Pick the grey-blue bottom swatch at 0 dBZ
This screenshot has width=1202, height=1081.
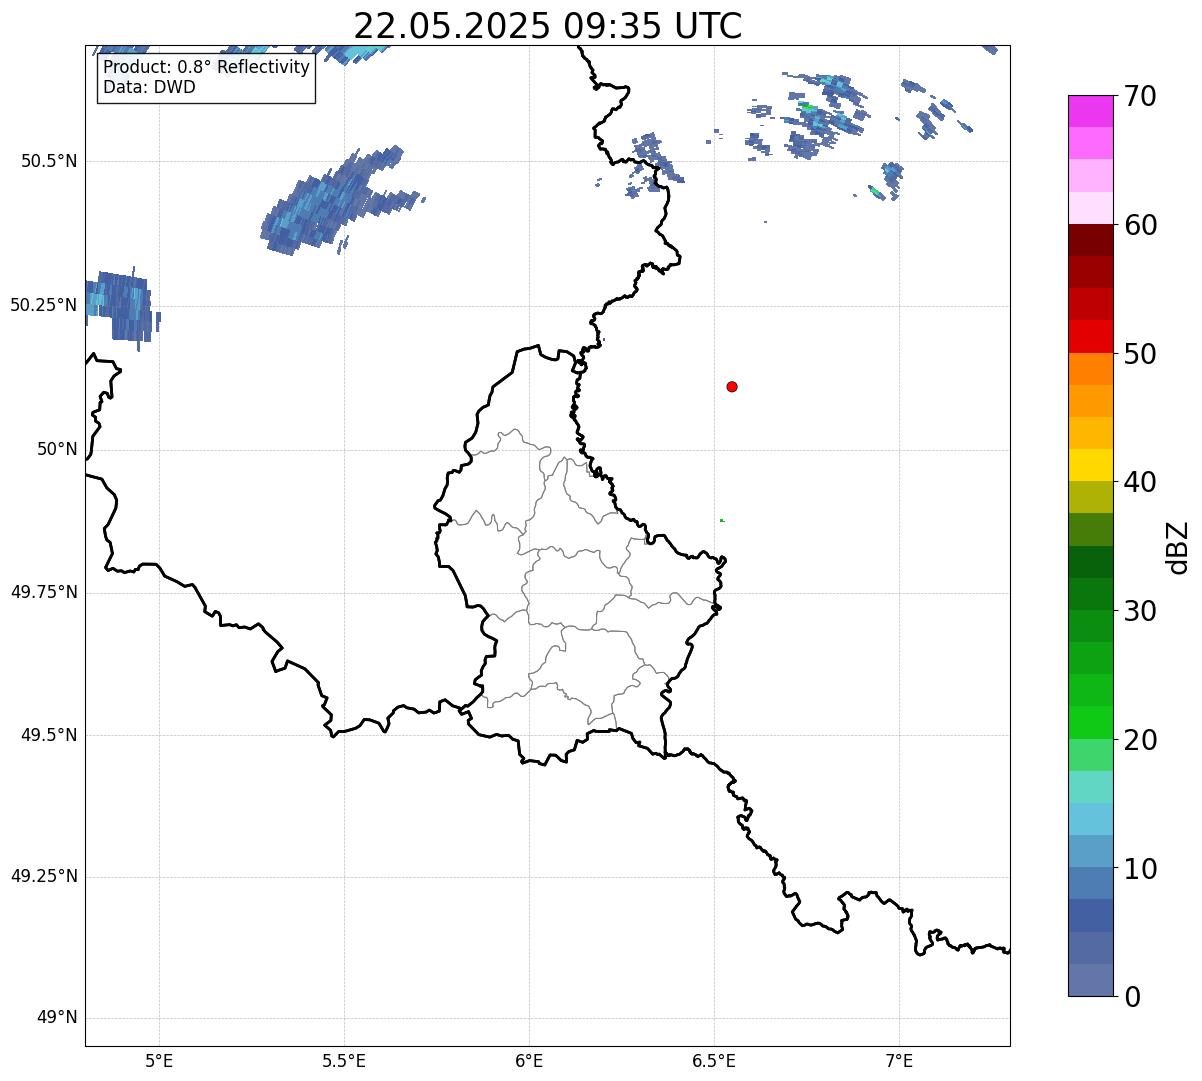tap(1090, 980)
